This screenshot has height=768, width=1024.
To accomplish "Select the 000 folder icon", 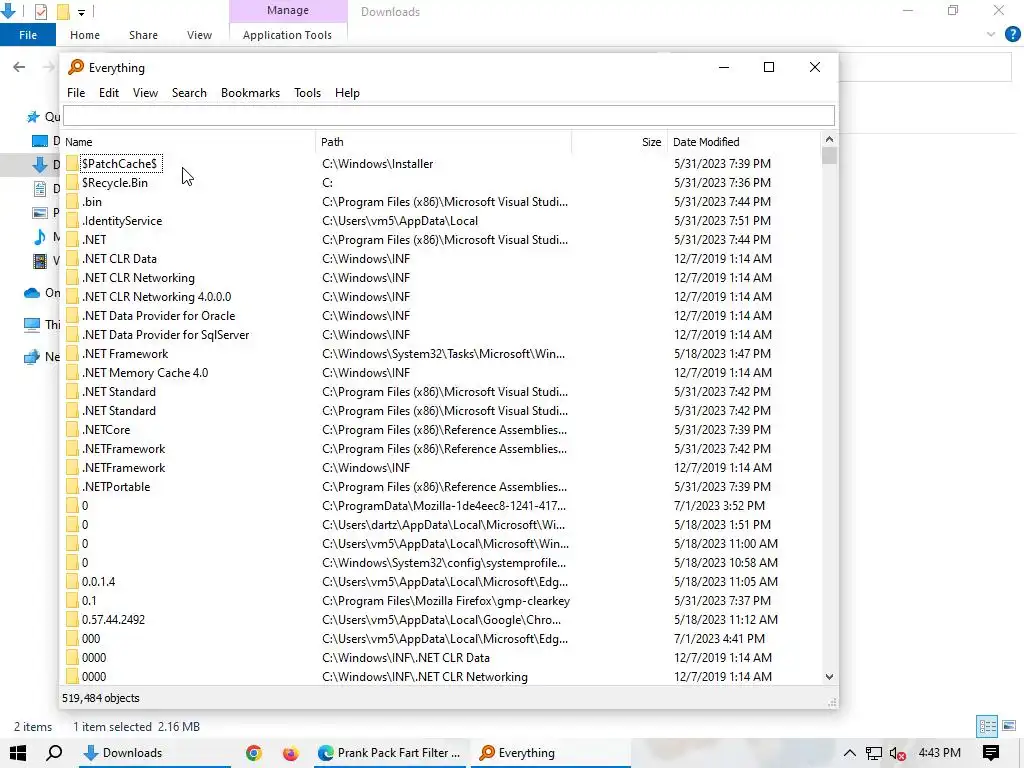I will coord(72,638).
